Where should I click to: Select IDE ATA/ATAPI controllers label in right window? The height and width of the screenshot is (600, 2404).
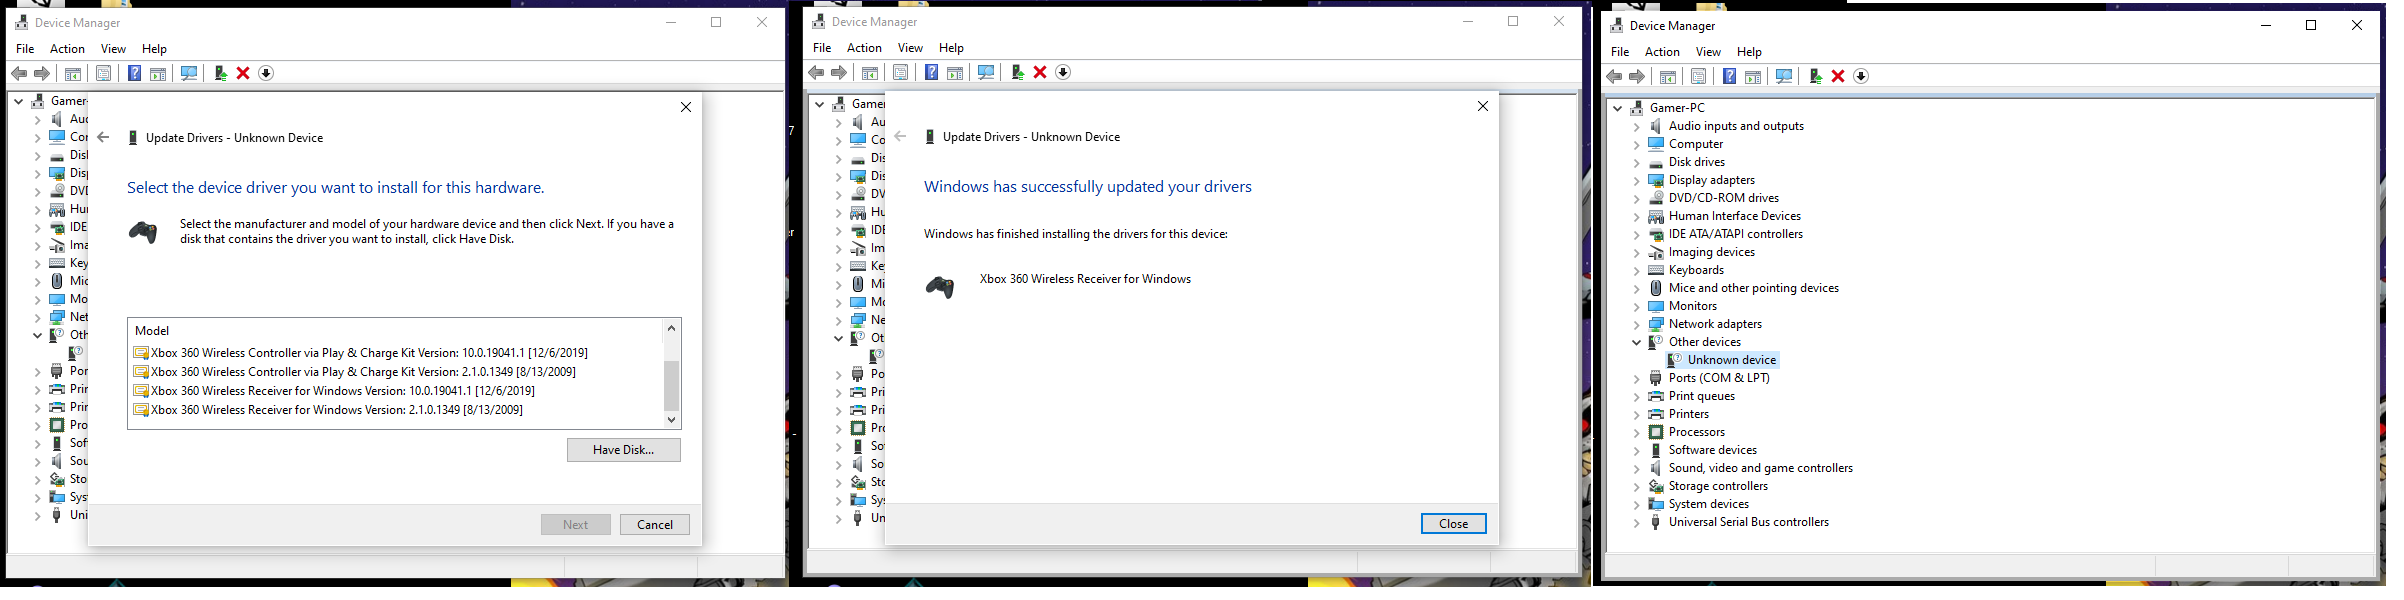pos(1736,234)
